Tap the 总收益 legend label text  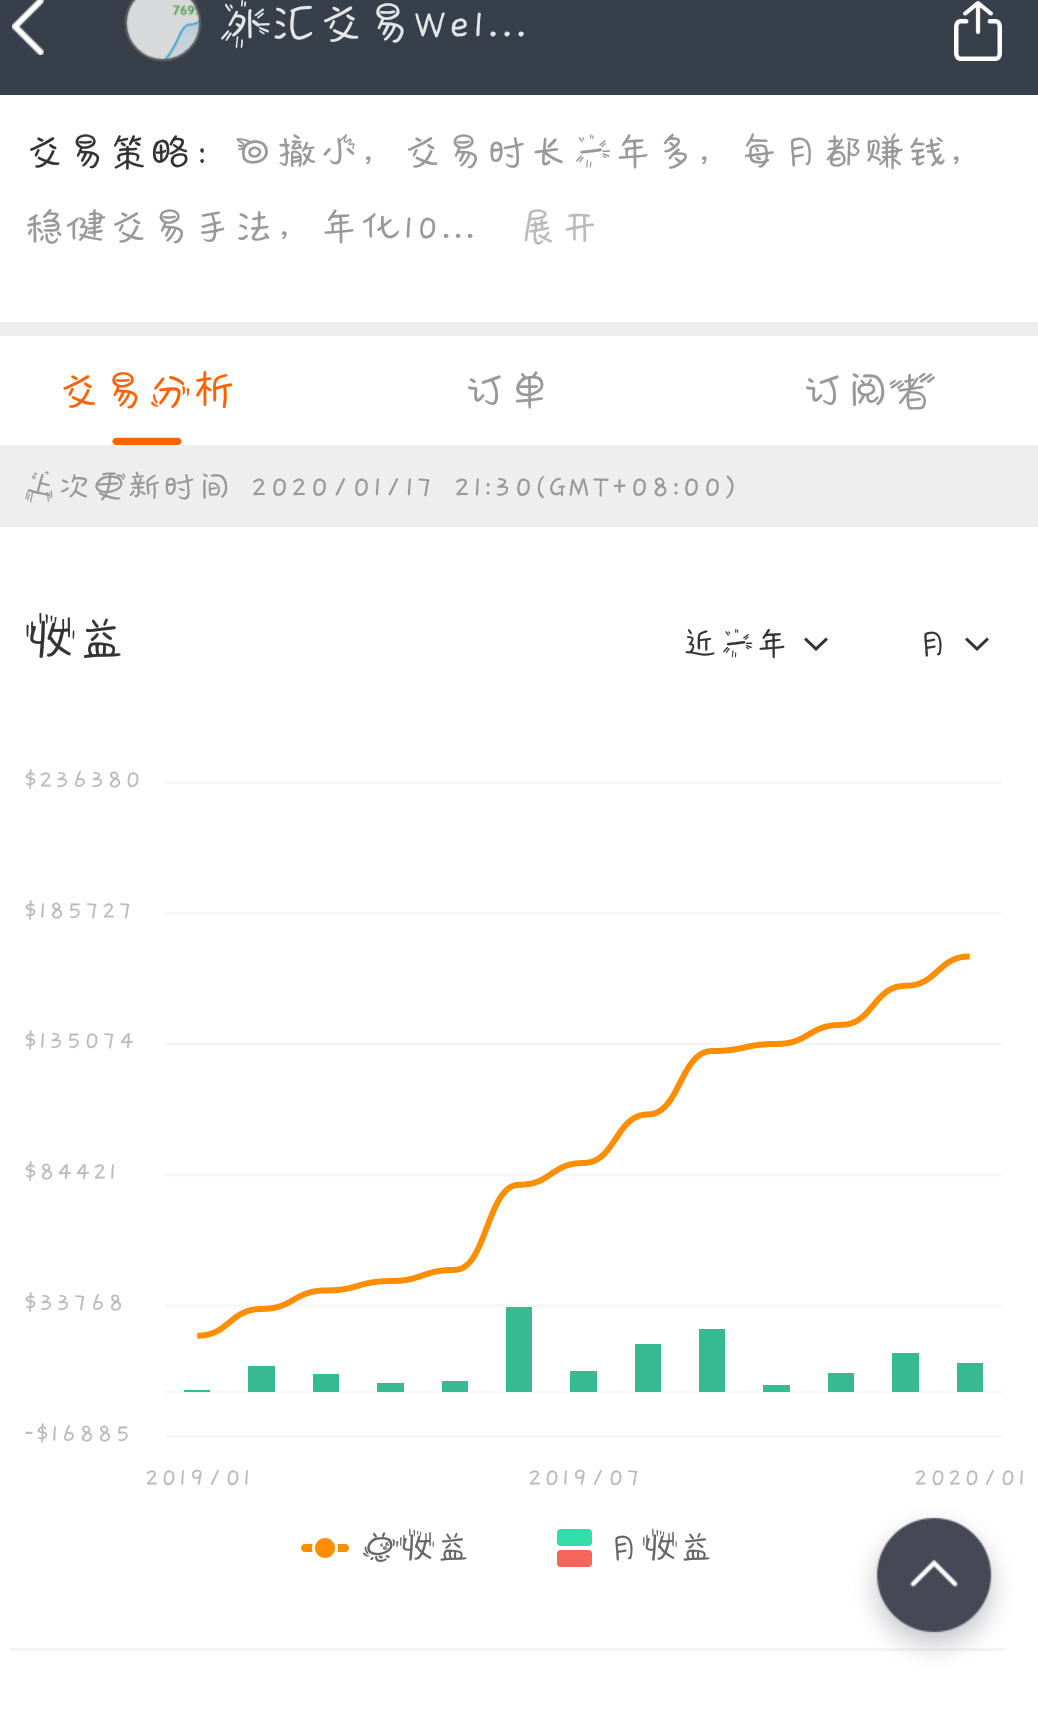(x=415, y=1548)
